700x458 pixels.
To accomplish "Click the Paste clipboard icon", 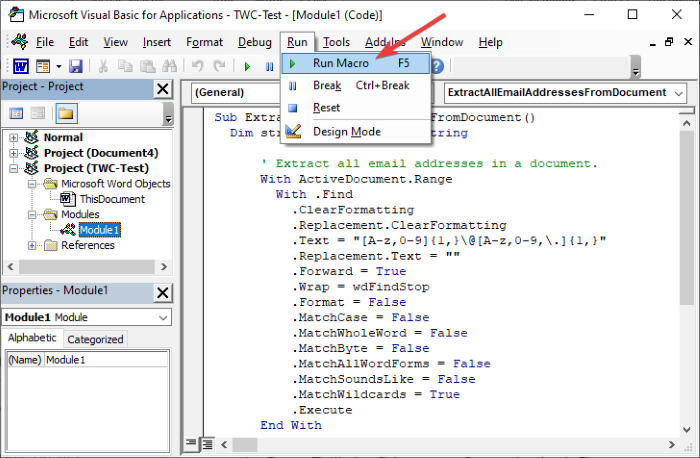I will [x=147, y=67].
